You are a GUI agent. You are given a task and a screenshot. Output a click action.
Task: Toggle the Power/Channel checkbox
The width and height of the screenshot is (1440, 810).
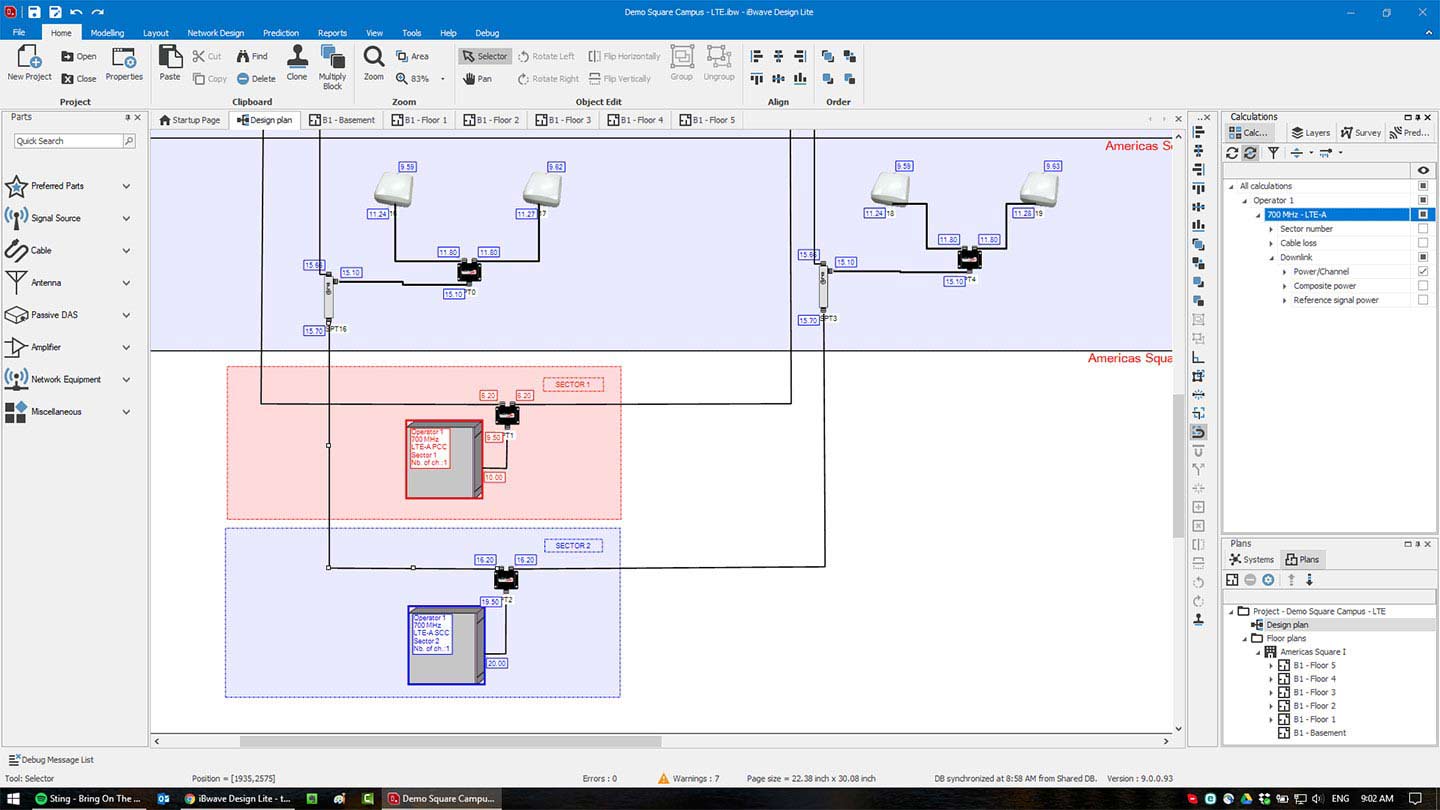(1423, 272)
